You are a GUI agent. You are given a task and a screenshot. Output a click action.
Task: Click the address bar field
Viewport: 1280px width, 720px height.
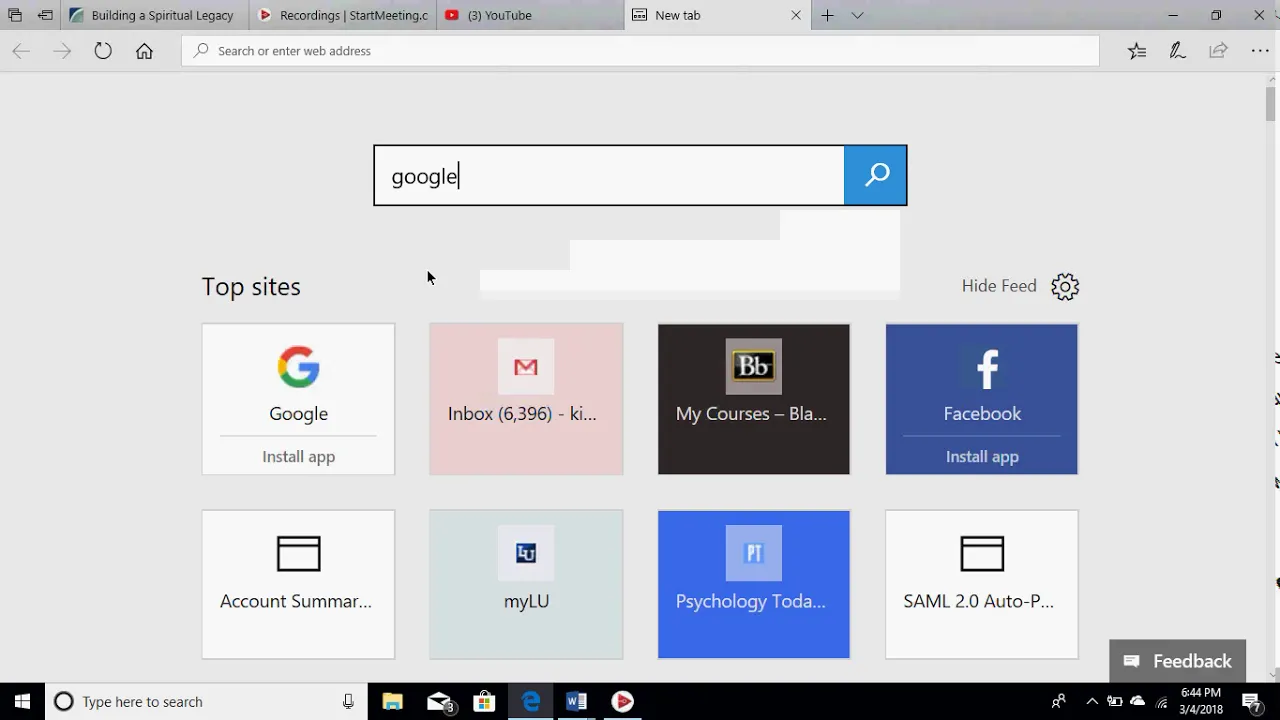click(640, 51)
